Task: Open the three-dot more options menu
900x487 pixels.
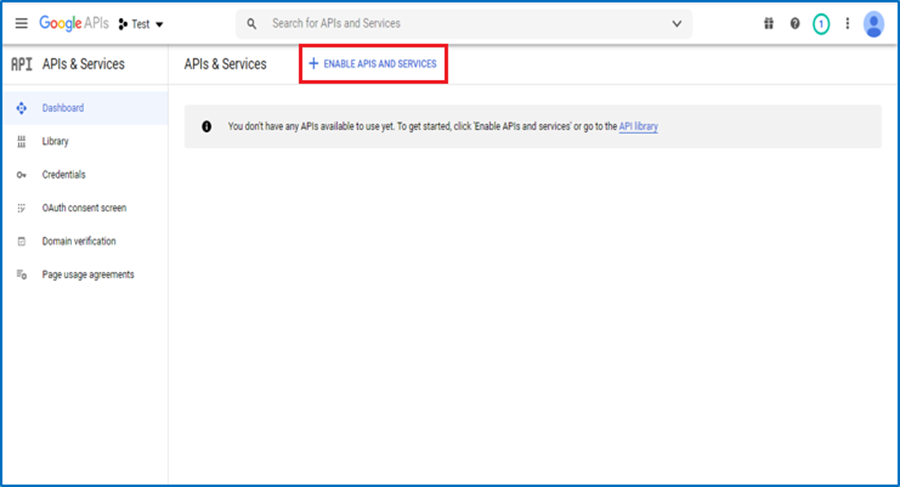Action: coord(848,23)
